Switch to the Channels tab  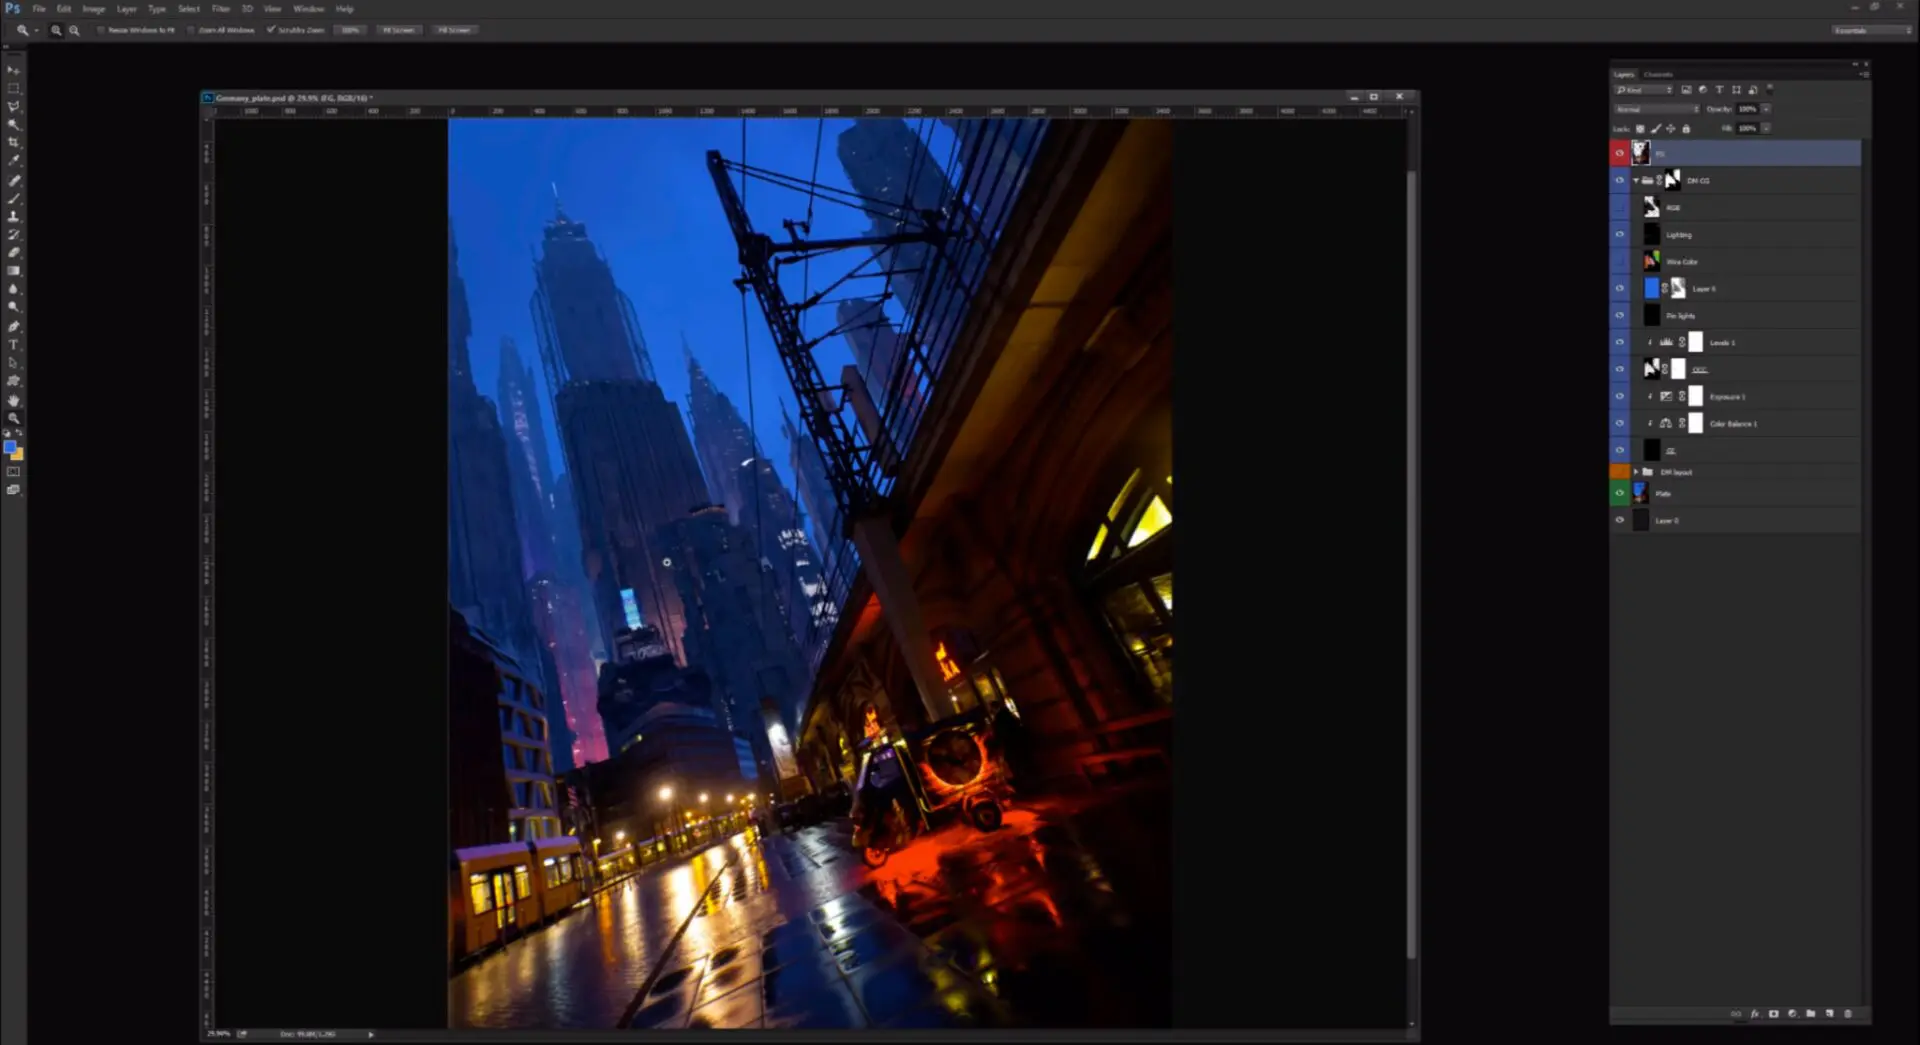click(x=1658, y=75)
